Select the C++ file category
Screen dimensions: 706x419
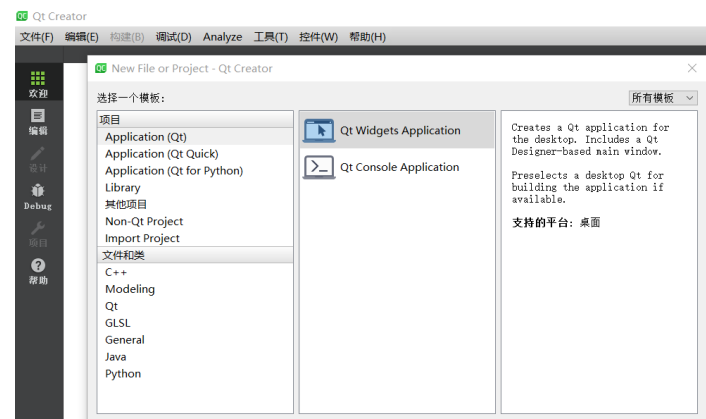(195, 272)
